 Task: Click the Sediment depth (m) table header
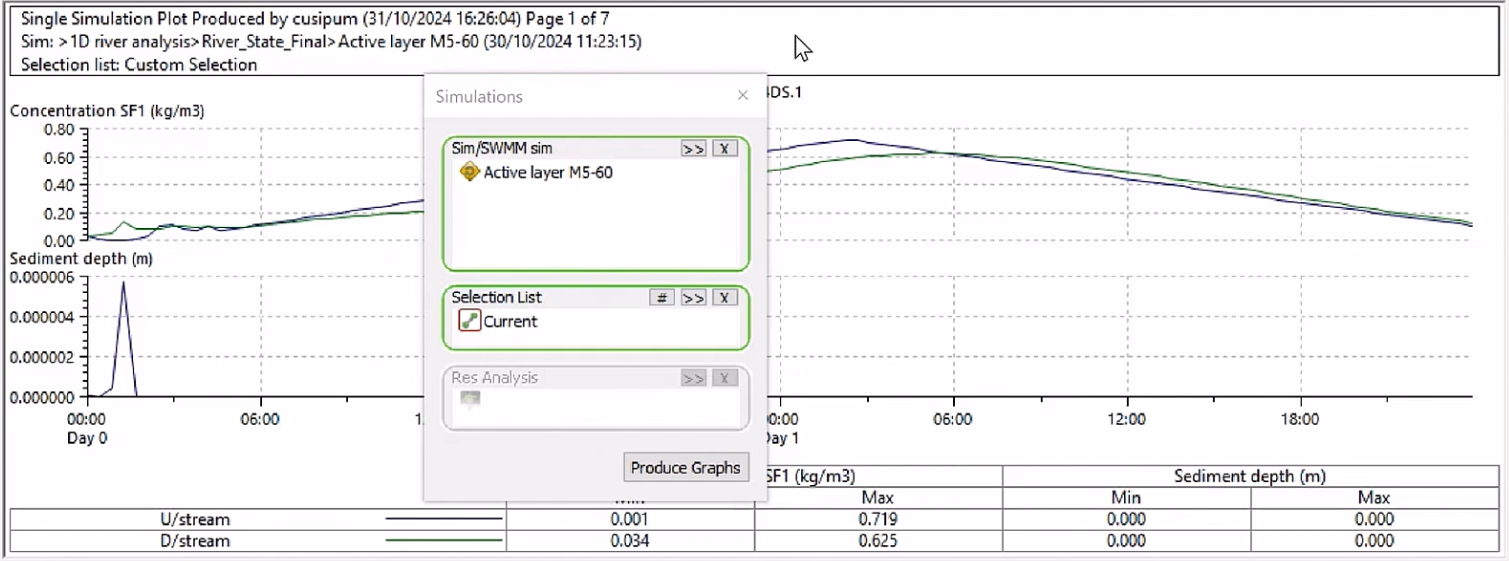tap(1250, 477)
